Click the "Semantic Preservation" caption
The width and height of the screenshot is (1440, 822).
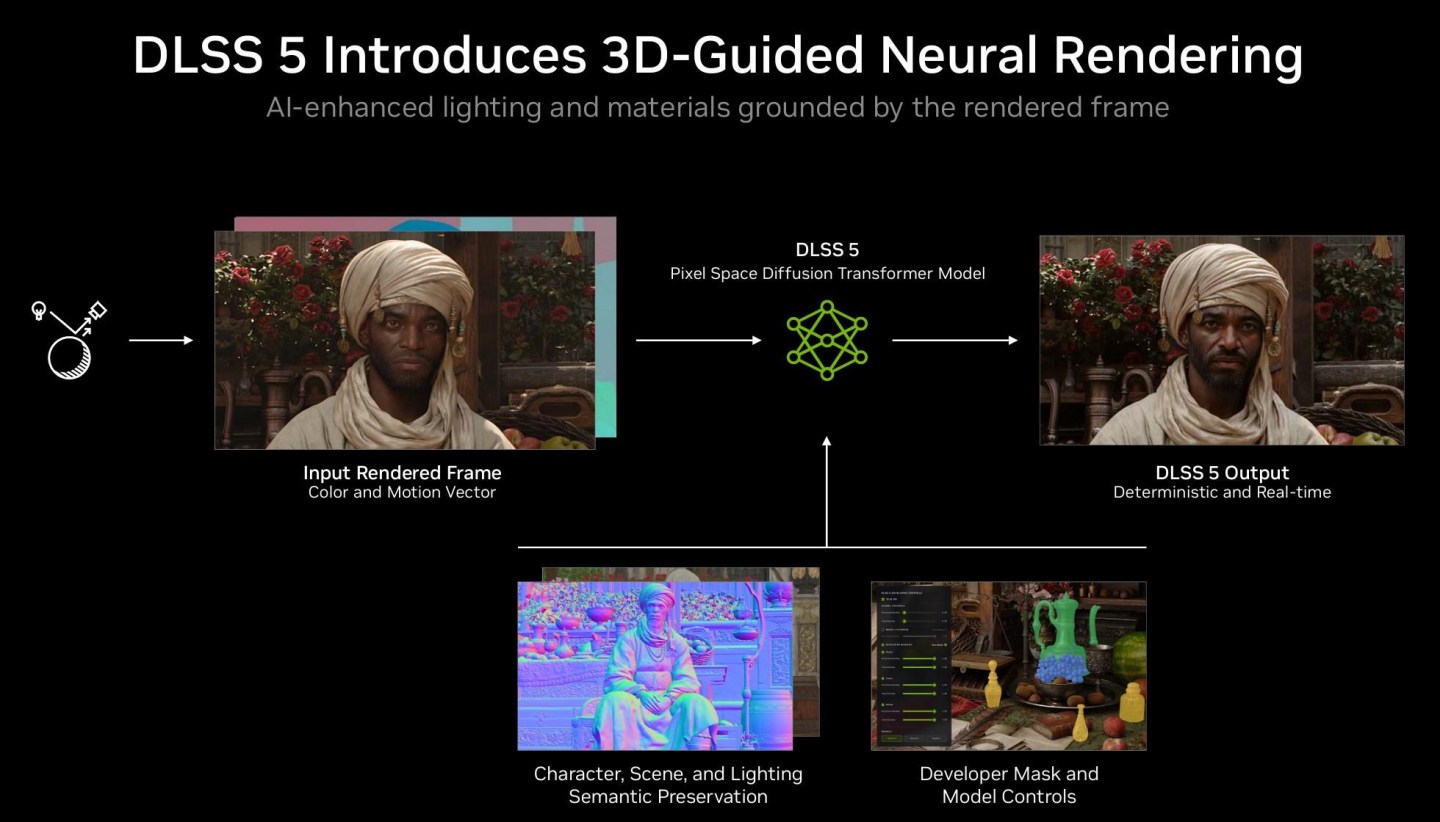668,797
